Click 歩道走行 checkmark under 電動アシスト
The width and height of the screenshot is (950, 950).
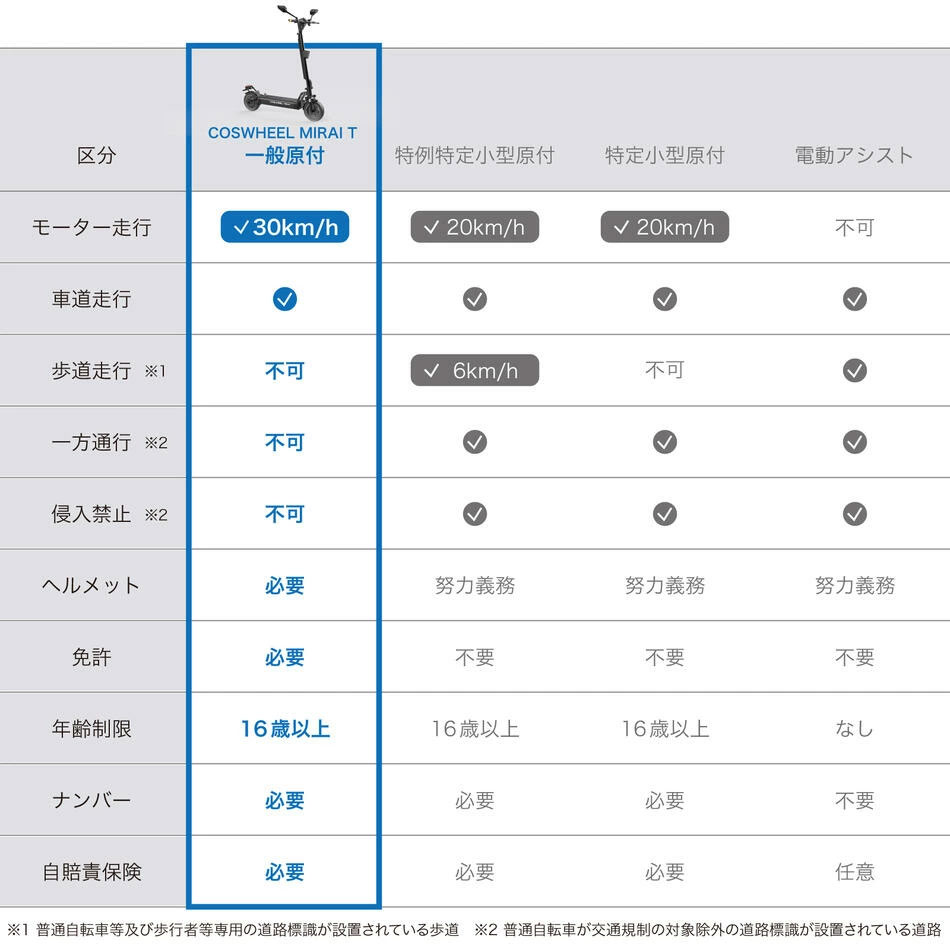coord(854,370)
